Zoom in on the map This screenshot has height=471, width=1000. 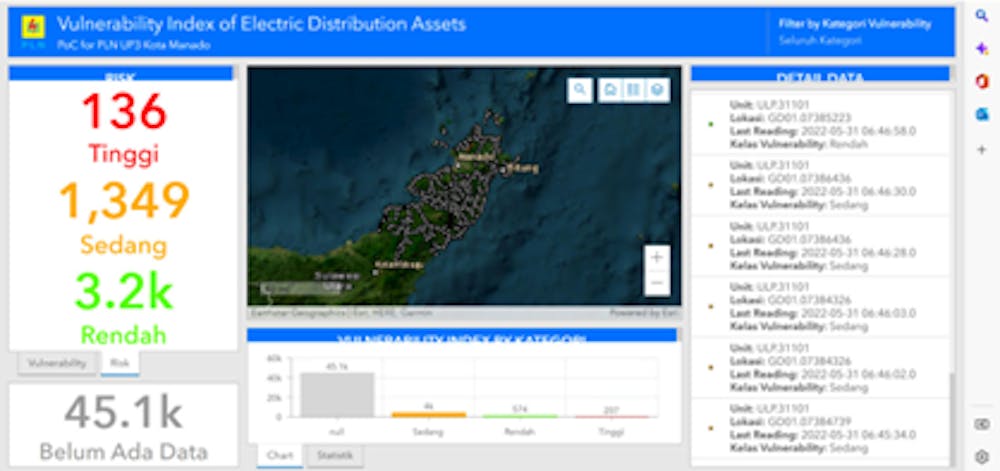pos(657,258)
